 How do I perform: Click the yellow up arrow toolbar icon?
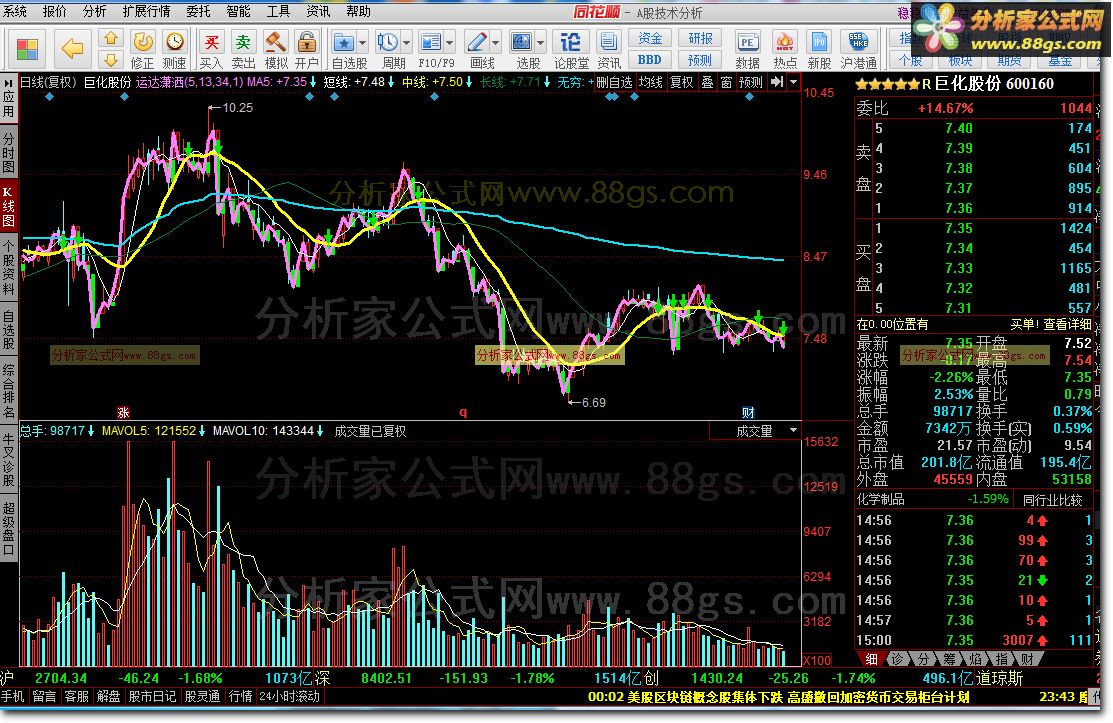tap(111, 38)
